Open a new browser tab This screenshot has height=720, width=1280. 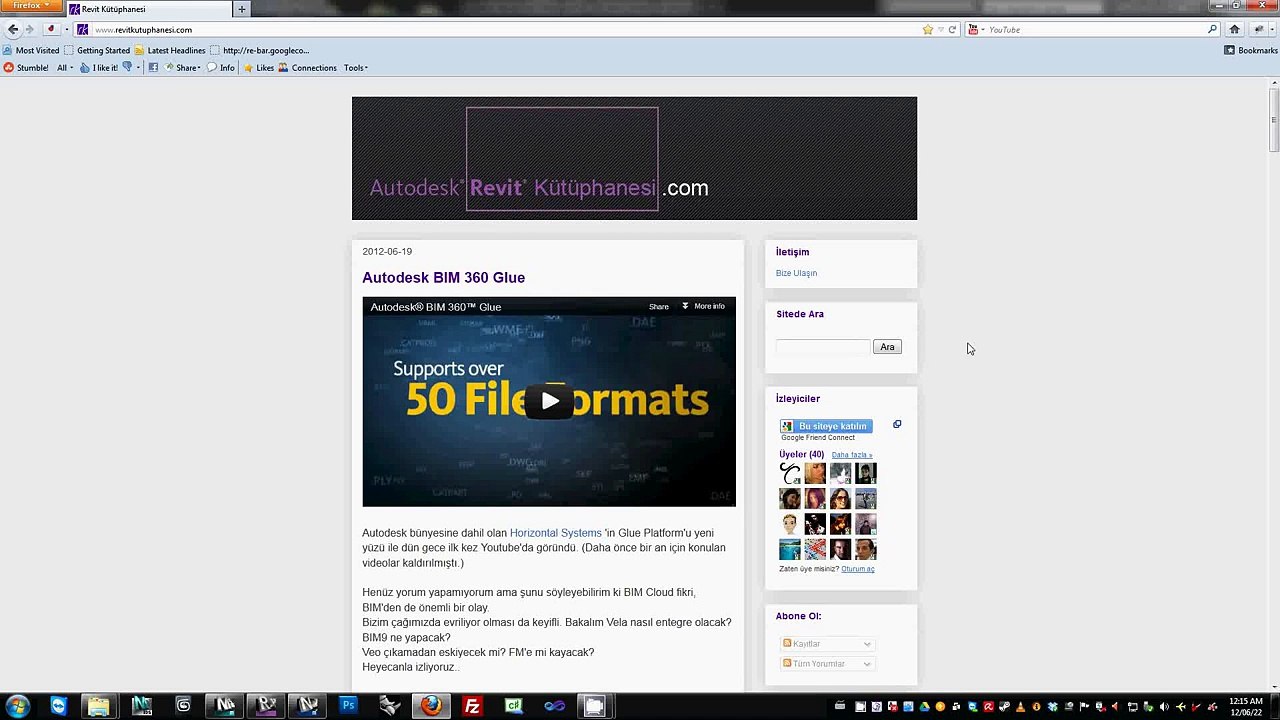[241, 9]
